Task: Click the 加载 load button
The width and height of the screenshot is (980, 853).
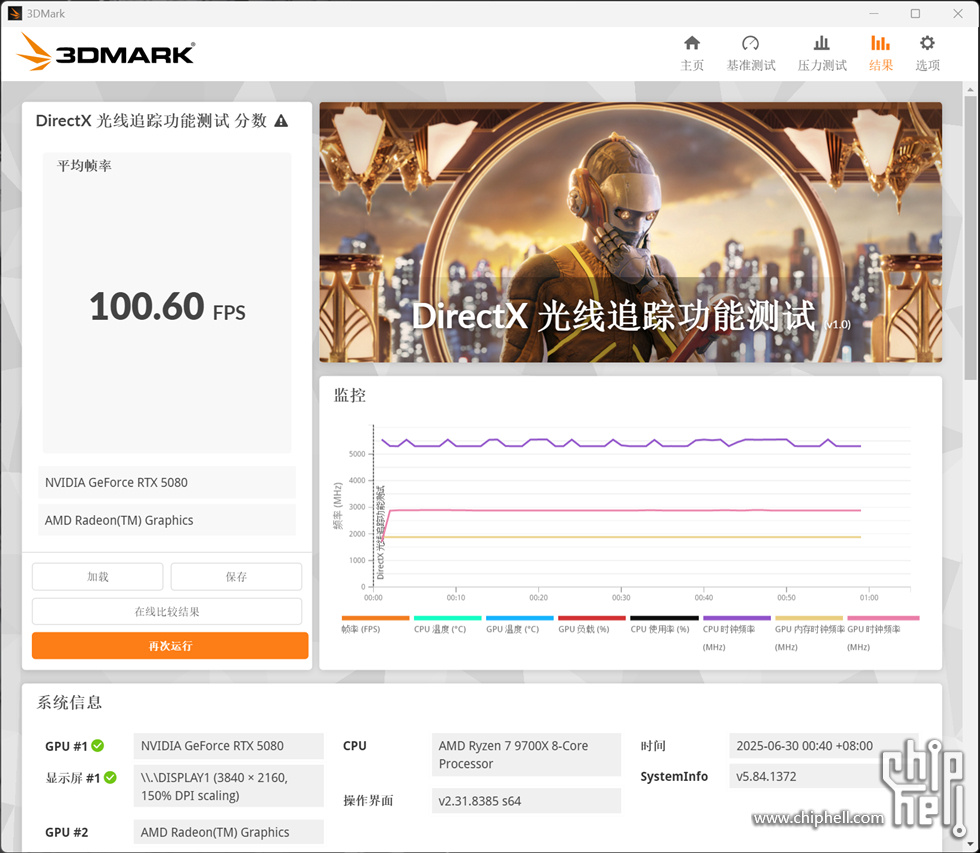Action: tap(98, 577)
